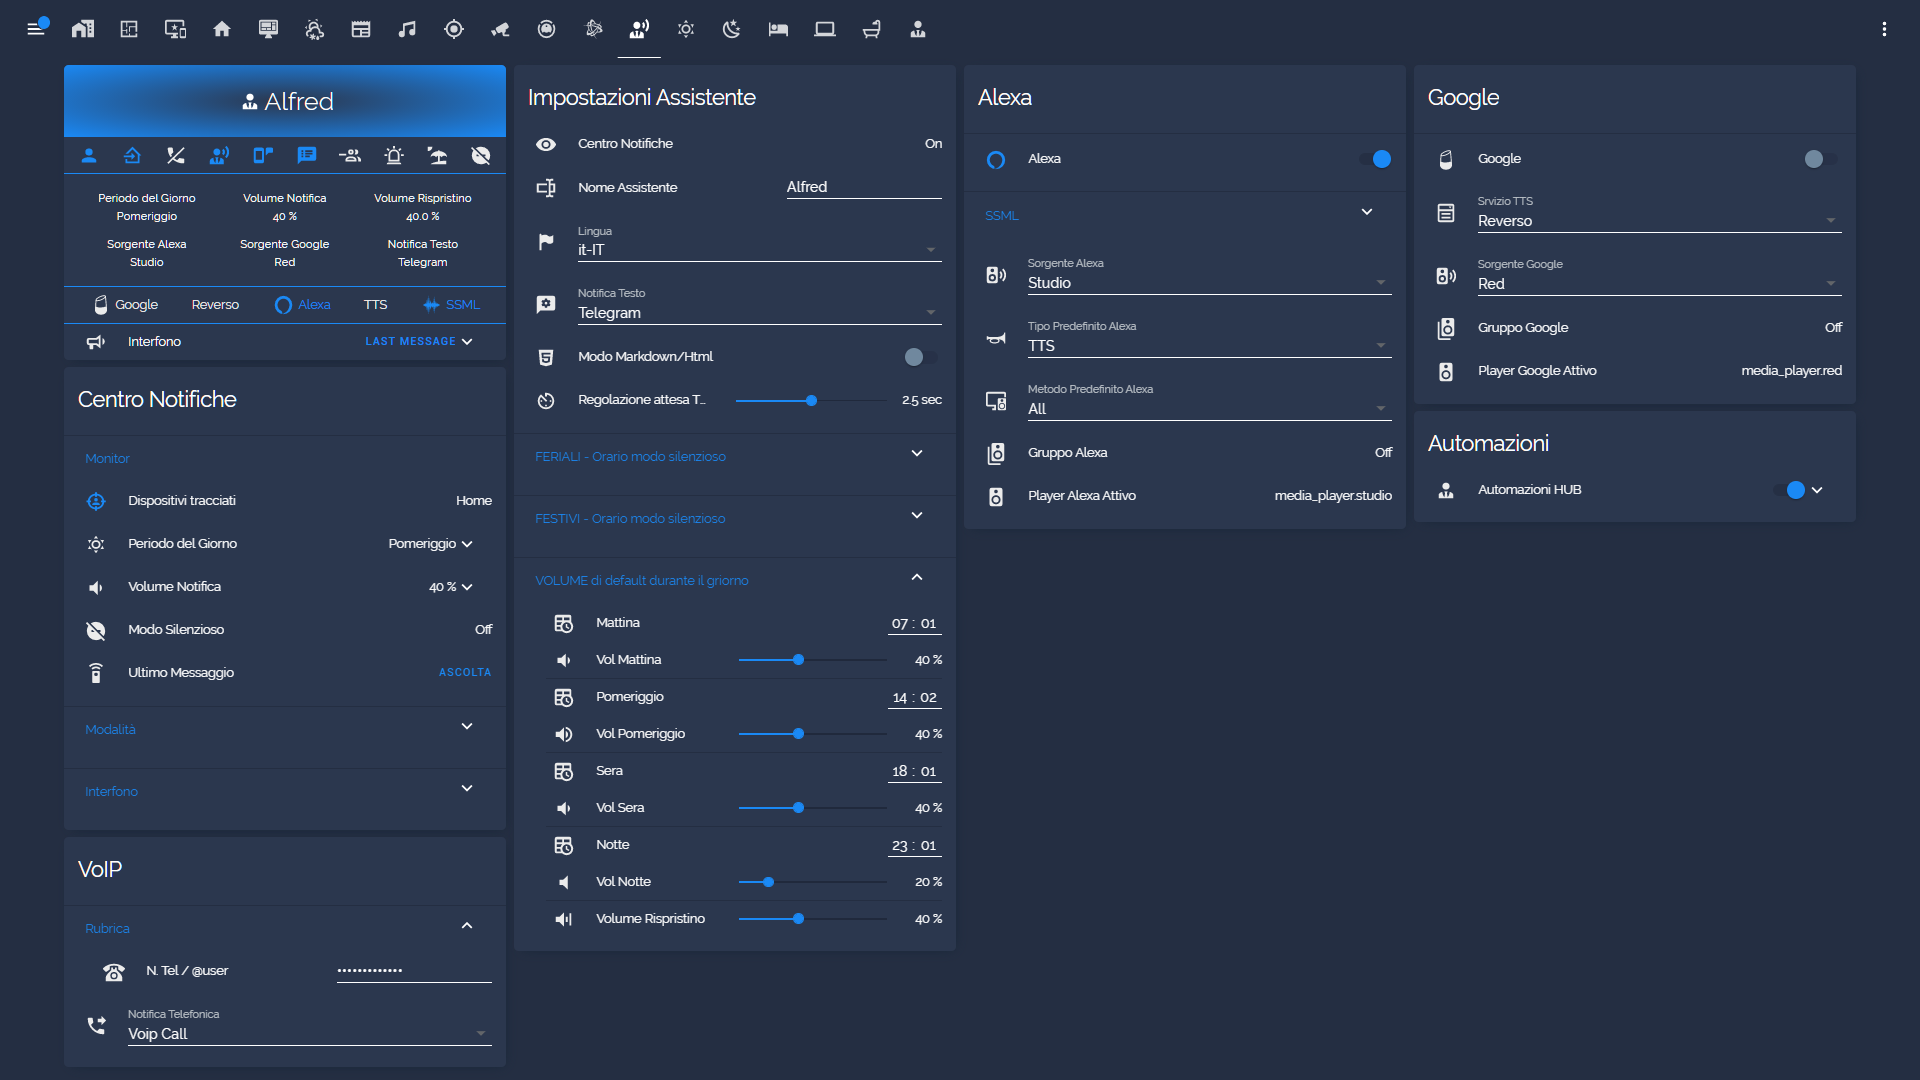This screenshot has width=1920, height=1080.
Task: Click the LAST MESSAGE button
Action: click(x=410, y=342)
